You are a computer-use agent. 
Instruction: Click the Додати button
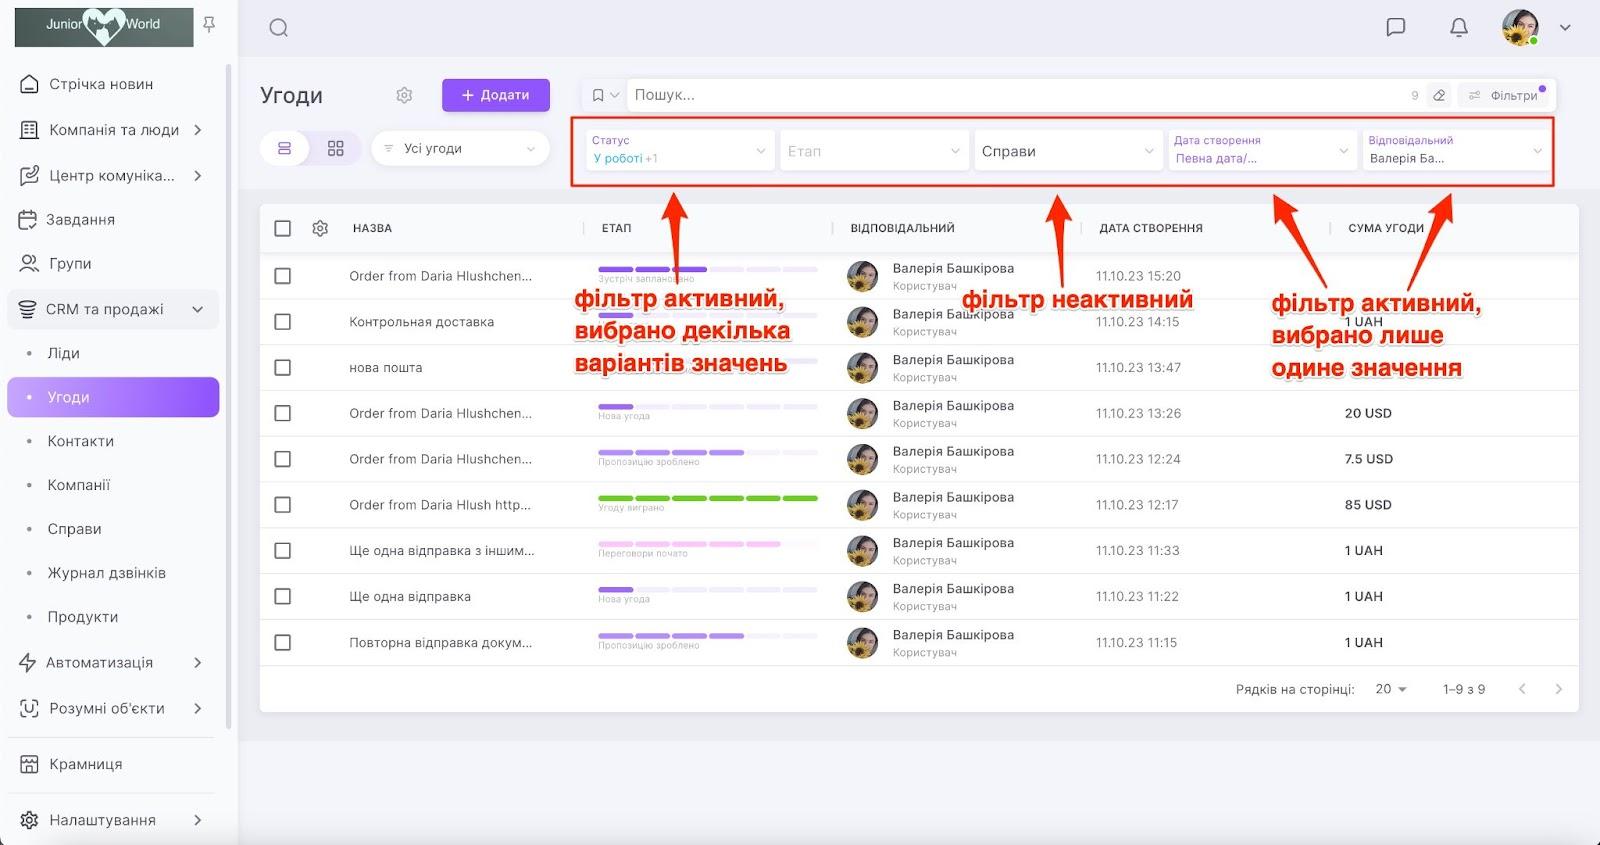496,95
